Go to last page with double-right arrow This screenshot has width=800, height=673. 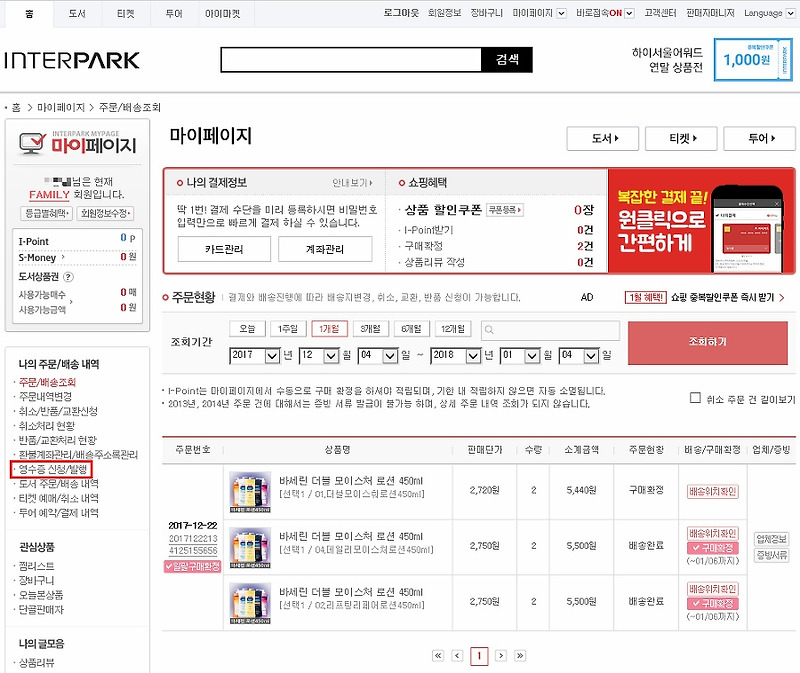[x=520, y=656]
